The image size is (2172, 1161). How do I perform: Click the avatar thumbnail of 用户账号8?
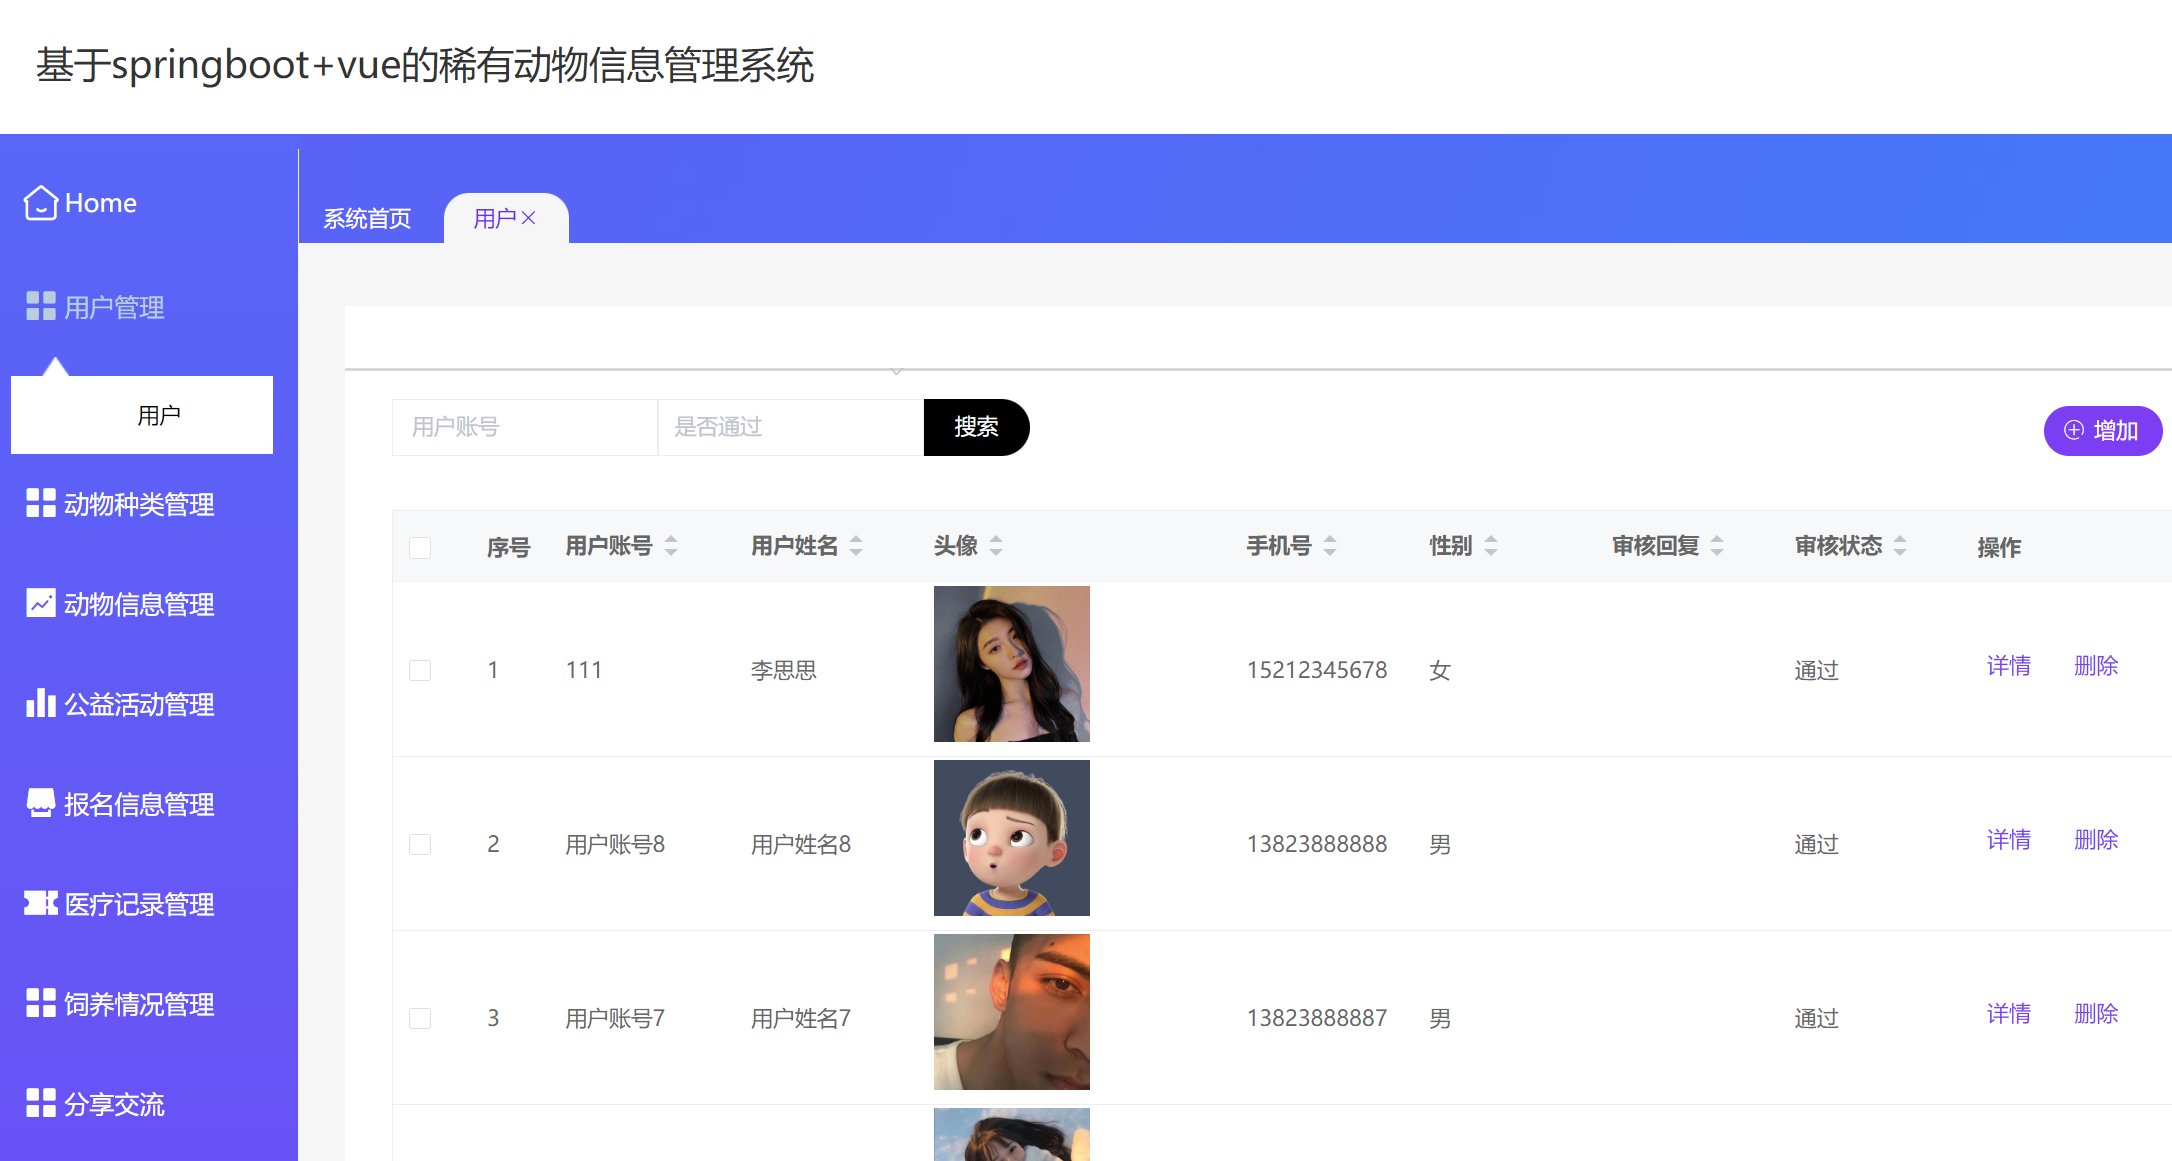click(1011, 837)
